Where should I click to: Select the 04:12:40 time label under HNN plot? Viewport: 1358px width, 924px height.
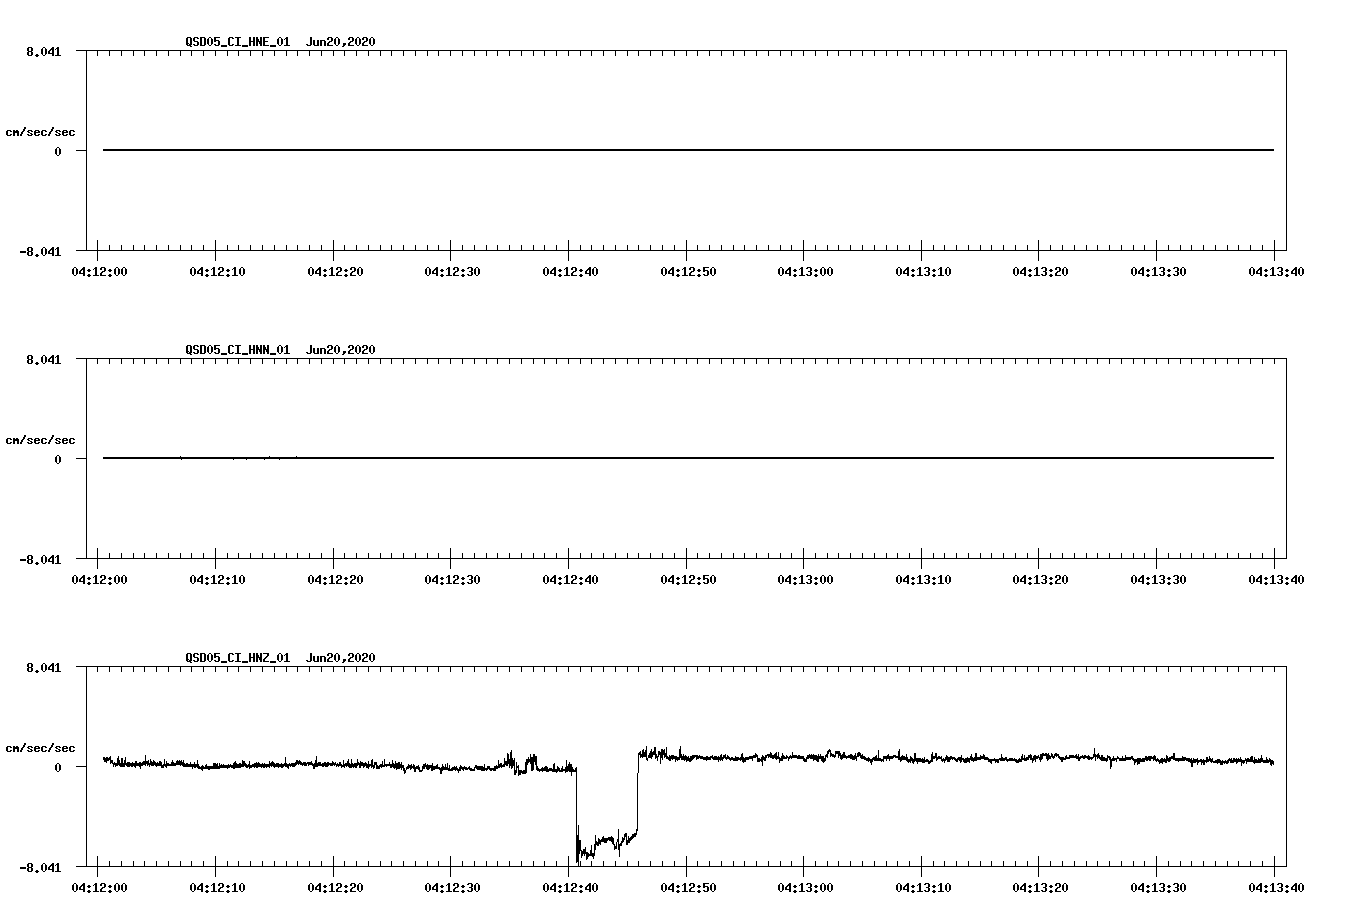(569, 579)
